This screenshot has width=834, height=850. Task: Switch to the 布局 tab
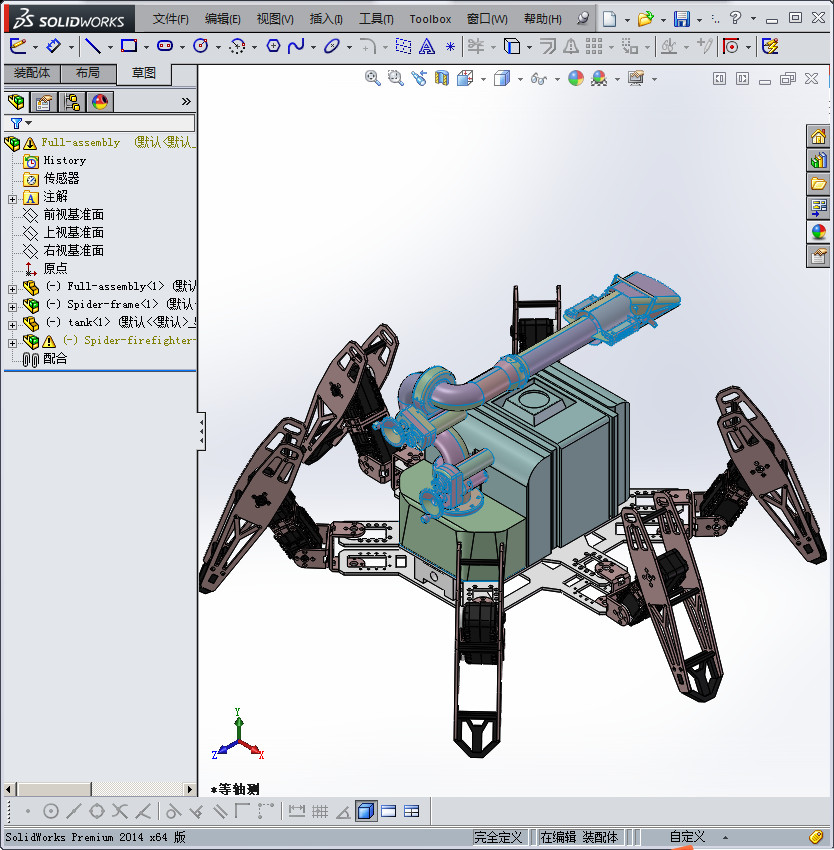90,73
